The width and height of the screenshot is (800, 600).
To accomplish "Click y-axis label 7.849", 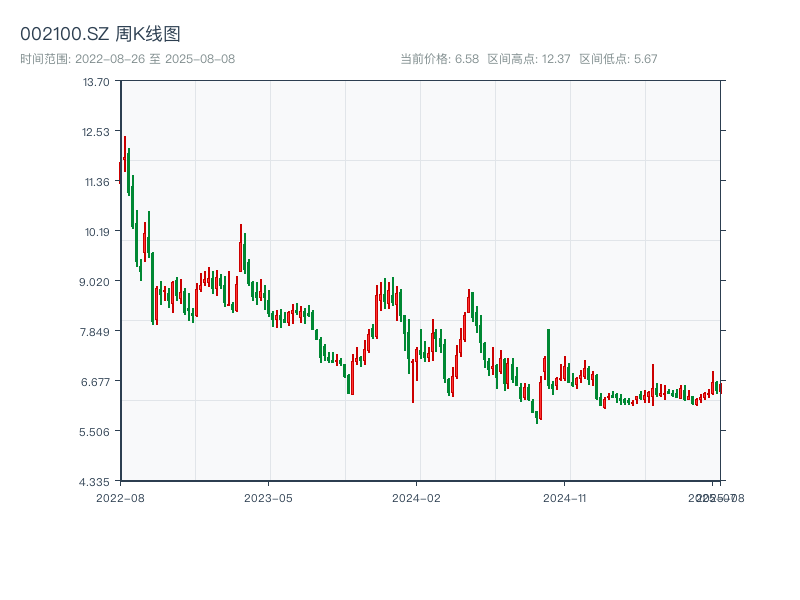I will (x=94, y=332).
